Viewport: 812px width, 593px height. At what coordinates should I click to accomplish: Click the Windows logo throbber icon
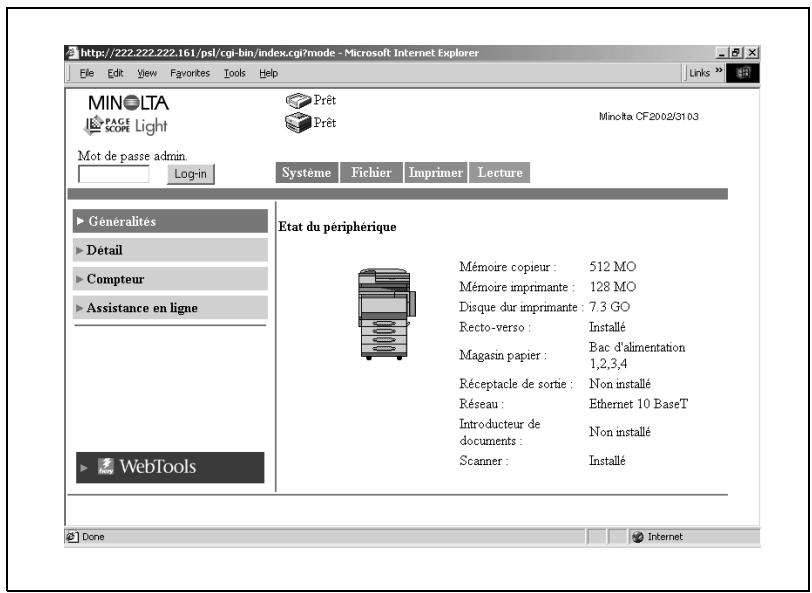click(x=743, y=73)
